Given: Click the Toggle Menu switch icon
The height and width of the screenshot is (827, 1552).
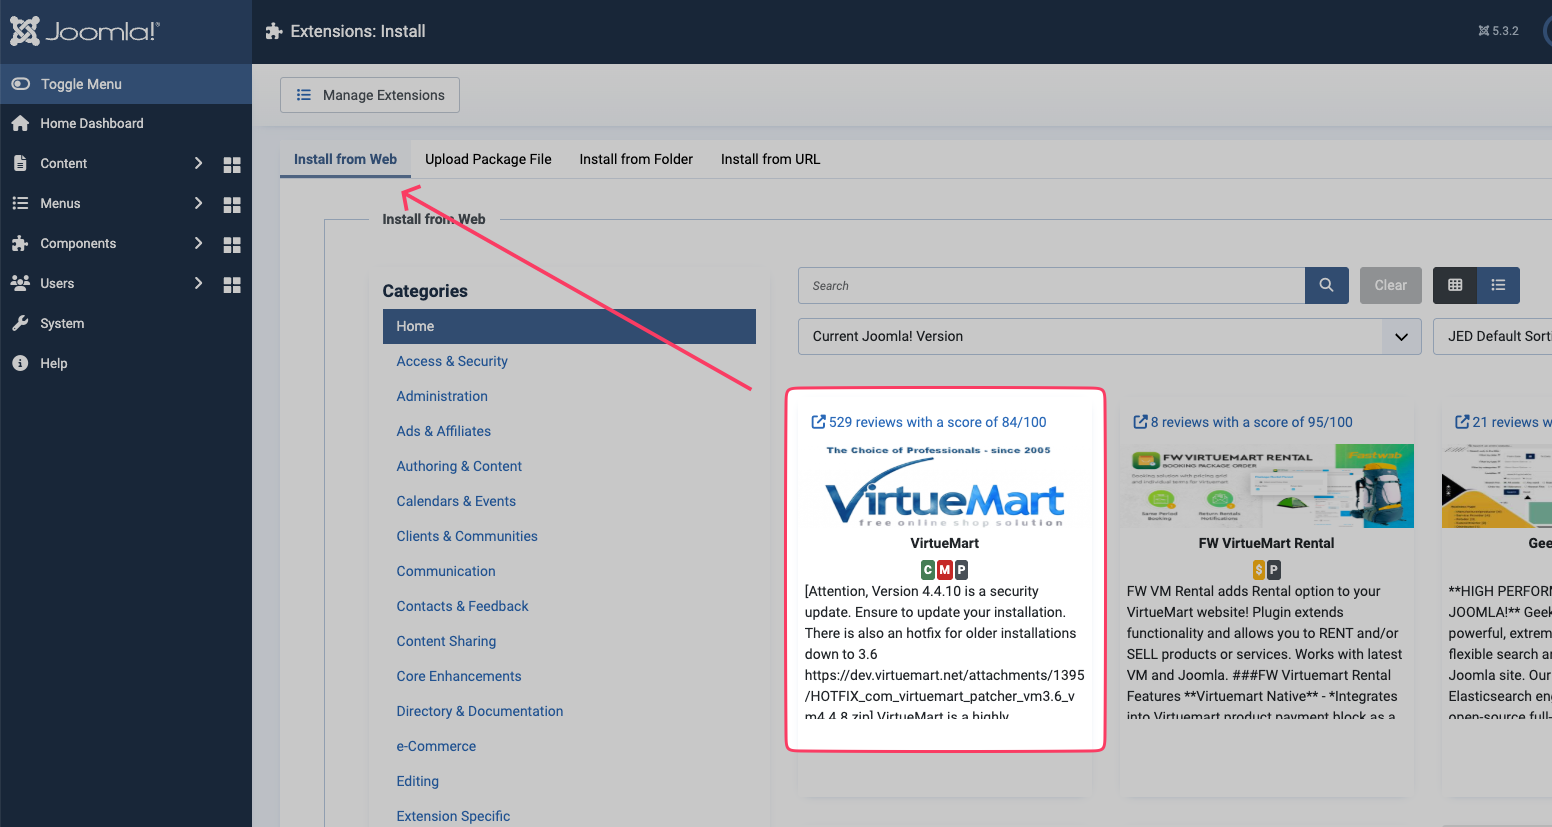Looking at the screenshot, I should coord(20,84).
